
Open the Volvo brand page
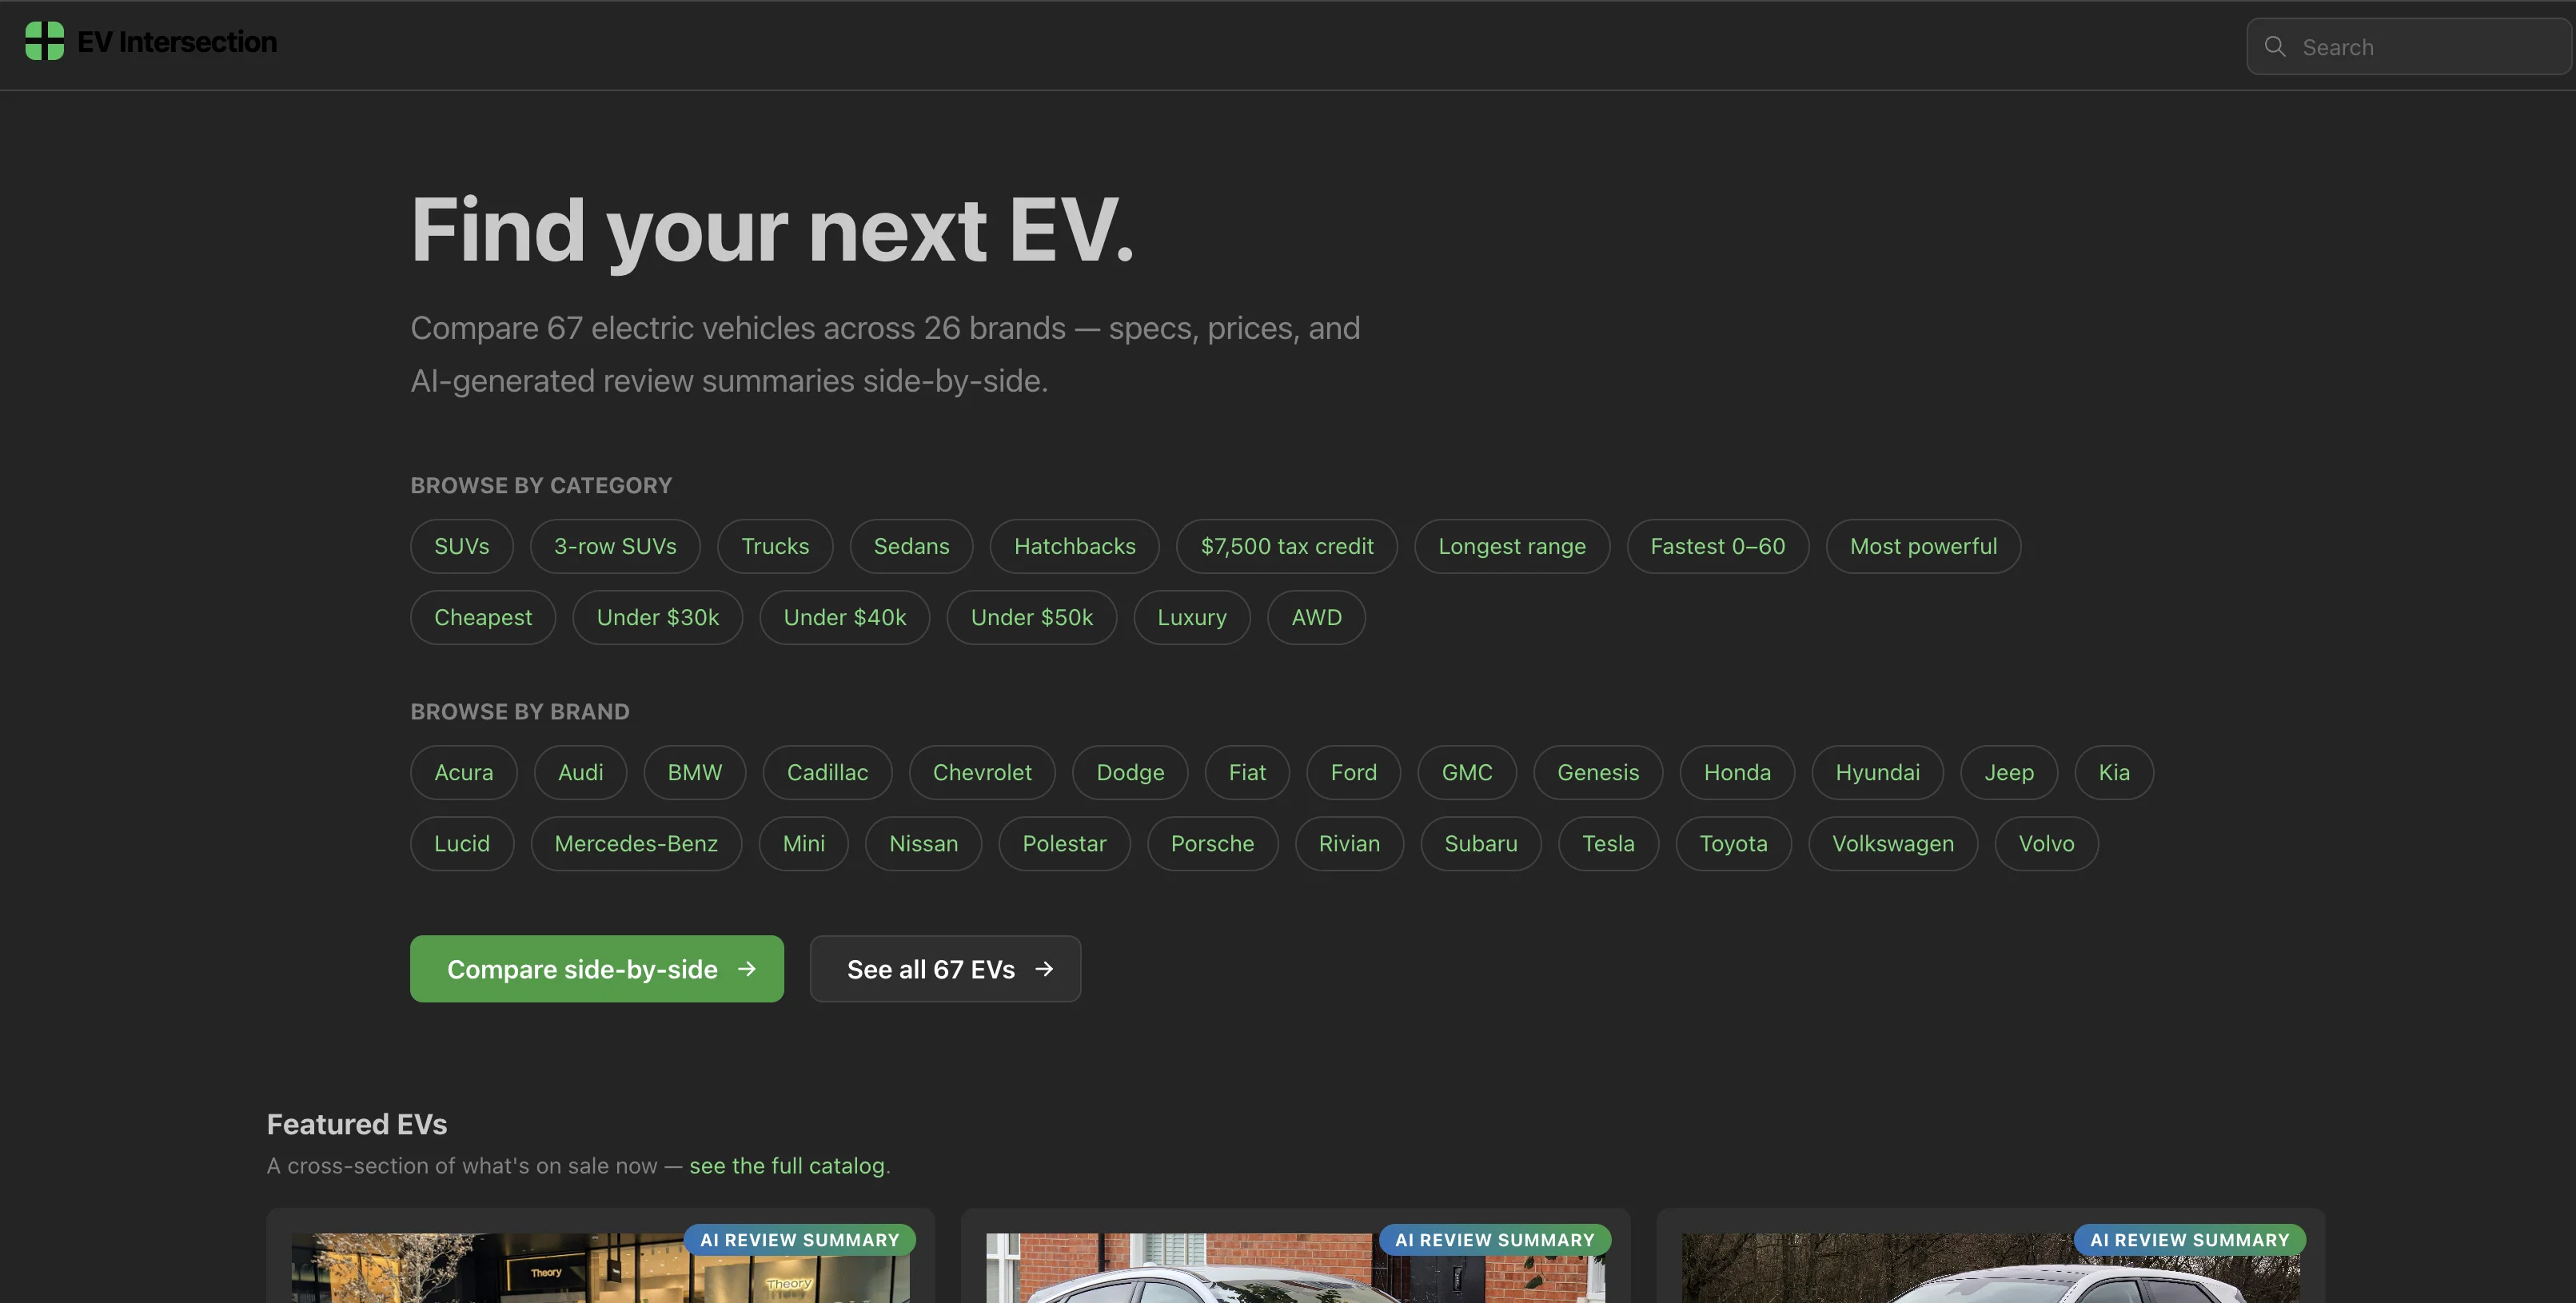tap(2046, 843)
